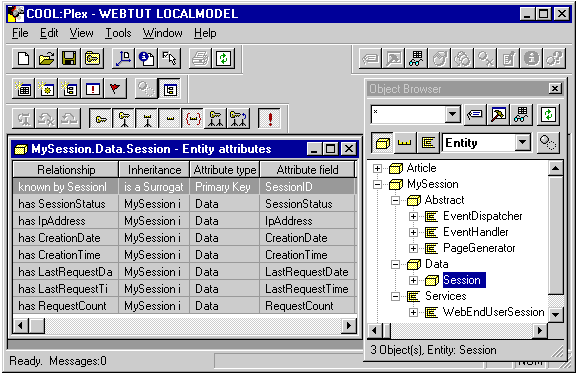Click the green Refresh icon in main toolbar
Image resolution: width=576 pixels, height=374 pixels.
click(x=223, y=58)
